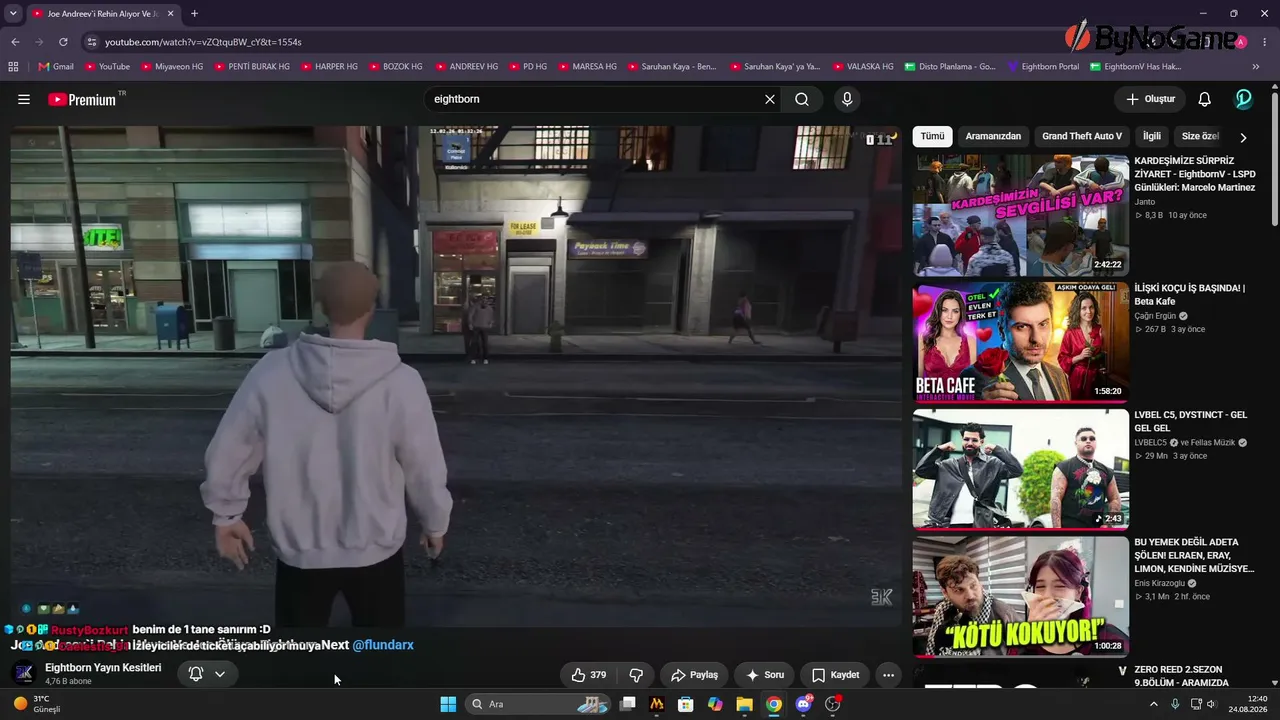Like the video with 379 likes
1280x720 pixels.
pos(588,675)
